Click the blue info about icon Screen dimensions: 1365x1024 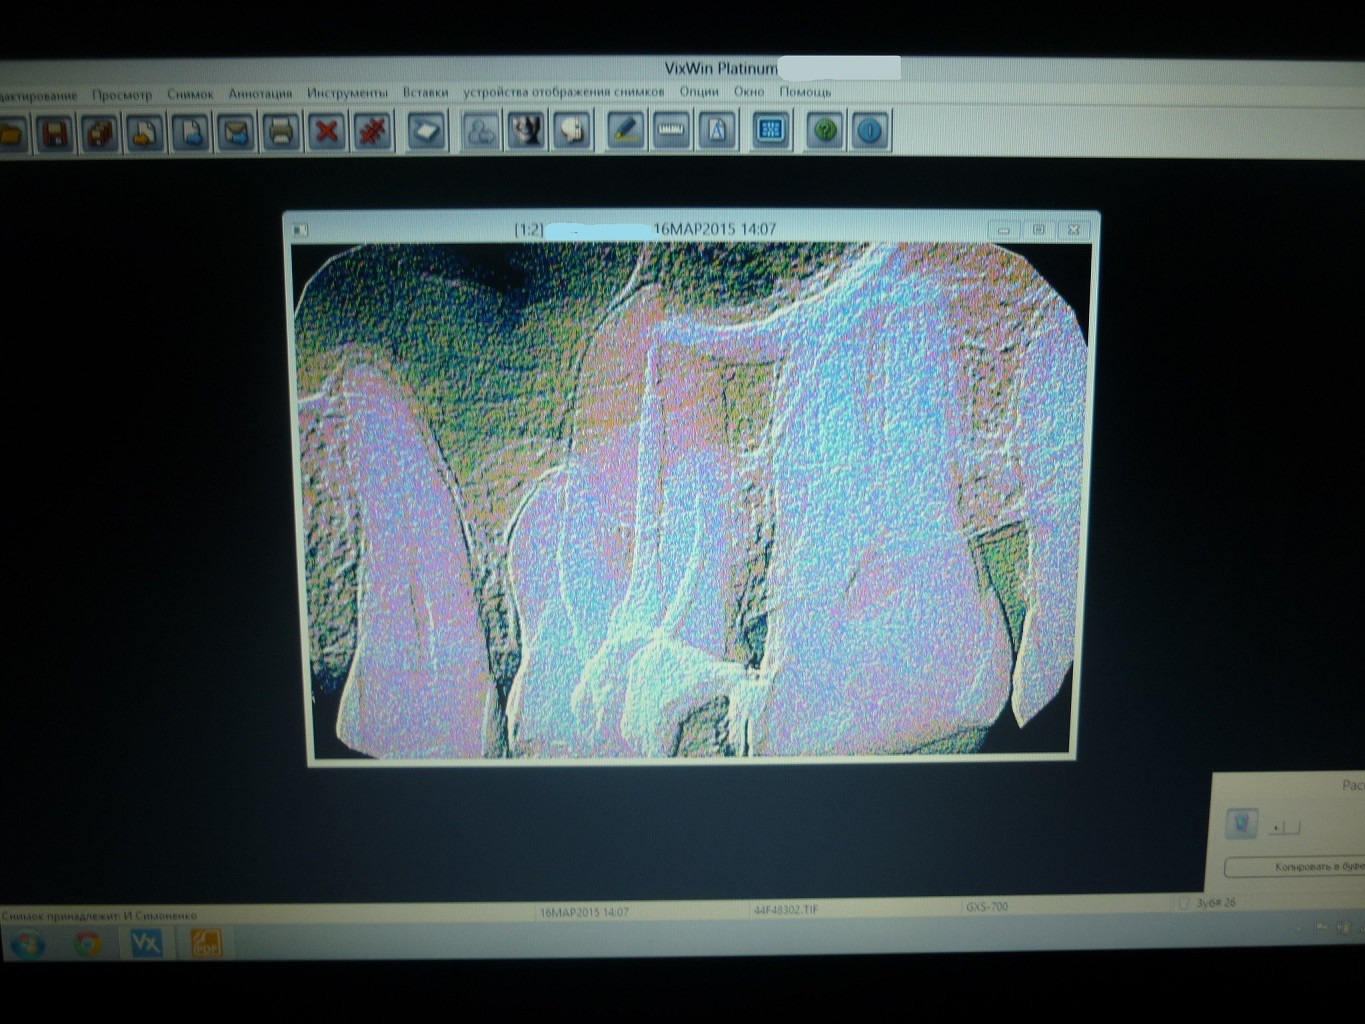[x=870, y=131]
